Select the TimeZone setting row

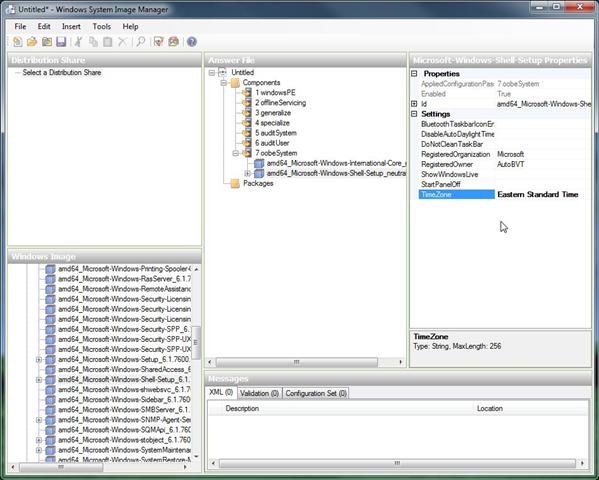505,195
